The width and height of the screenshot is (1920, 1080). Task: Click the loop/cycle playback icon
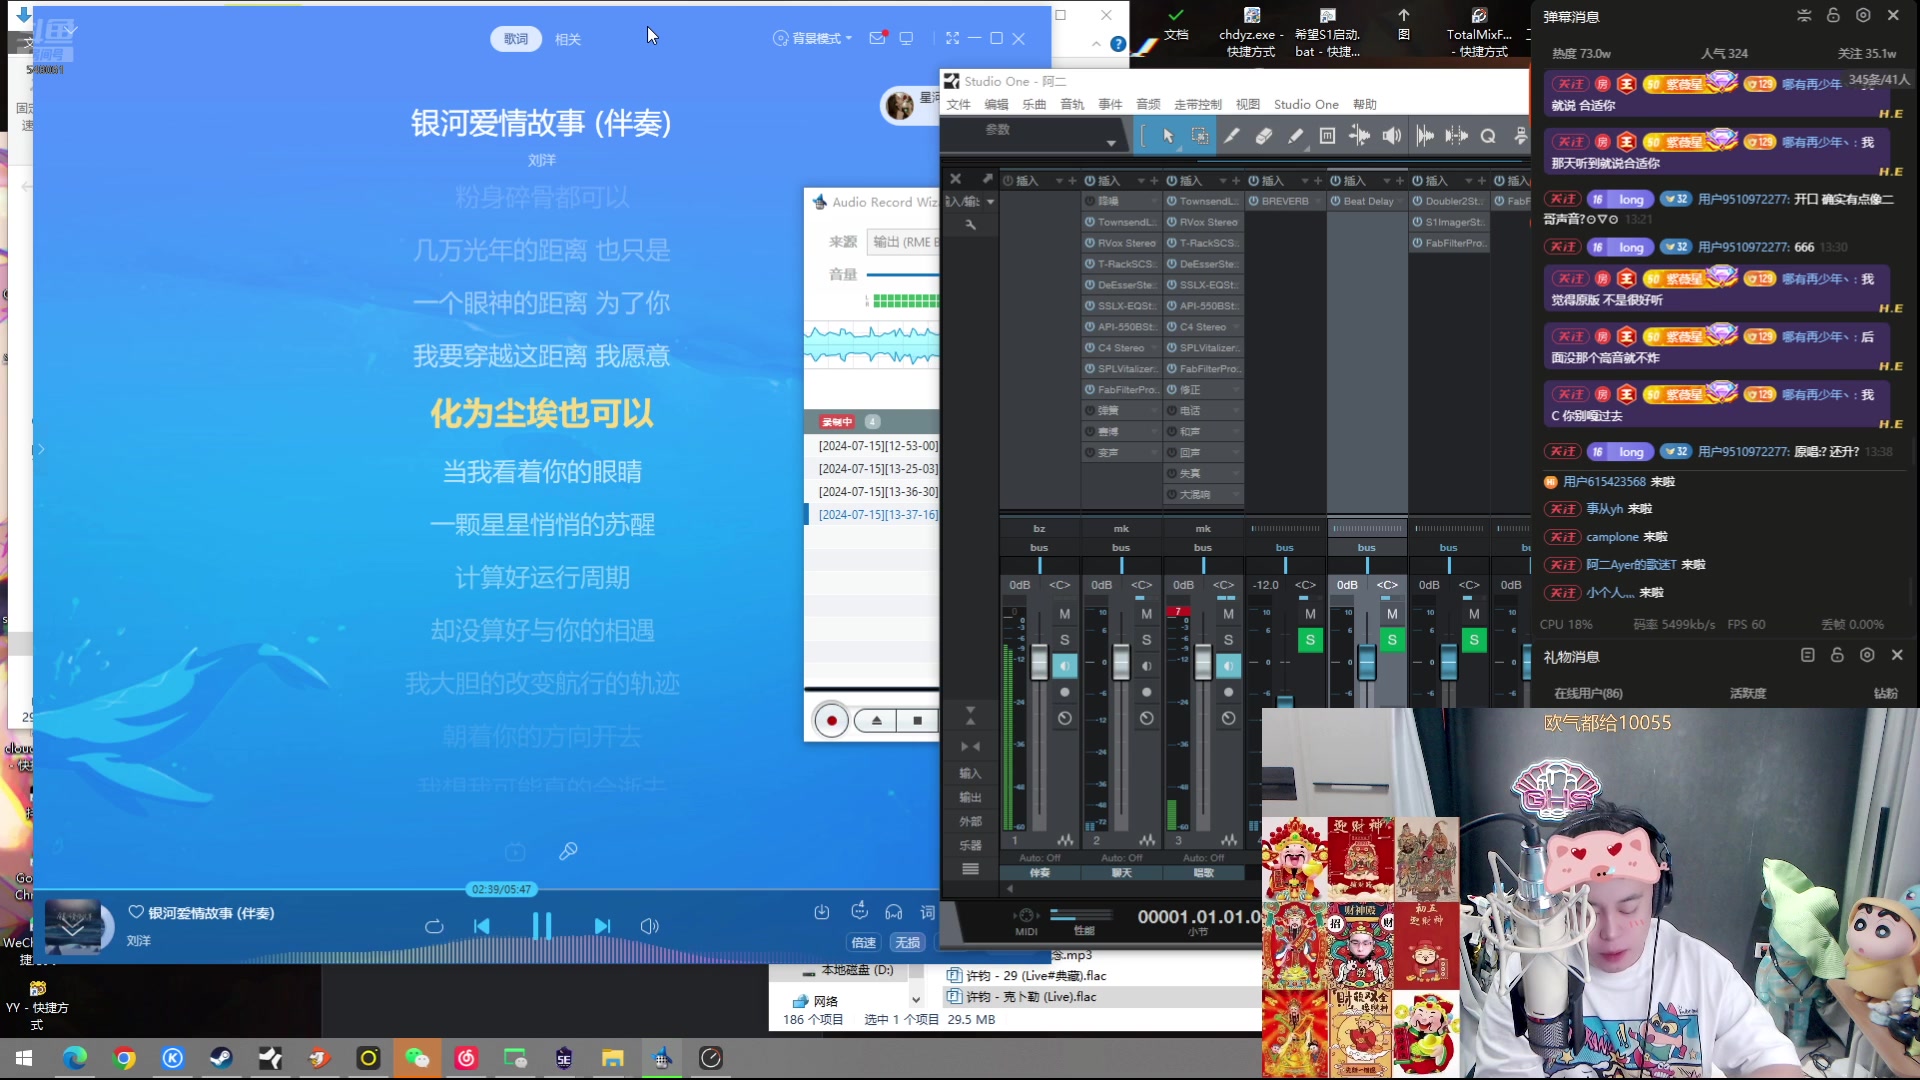434,926
